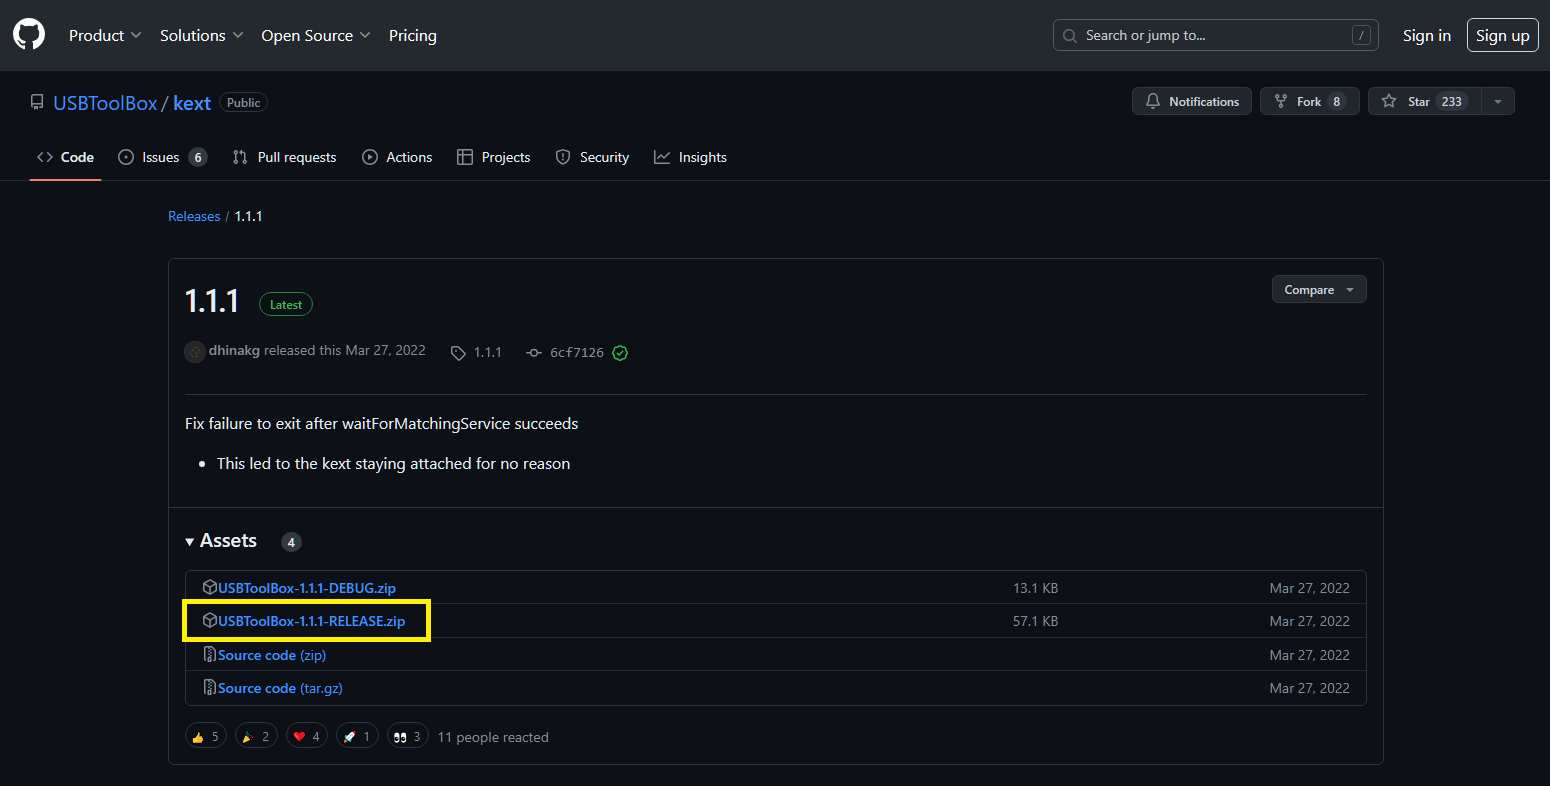Open the Pull requests tab

click(x=284, y=157)
